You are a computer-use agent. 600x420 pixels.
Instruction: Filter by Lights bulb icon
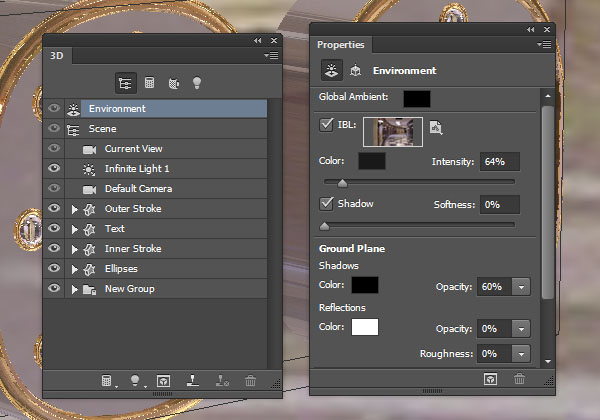(x=197, y=83)
